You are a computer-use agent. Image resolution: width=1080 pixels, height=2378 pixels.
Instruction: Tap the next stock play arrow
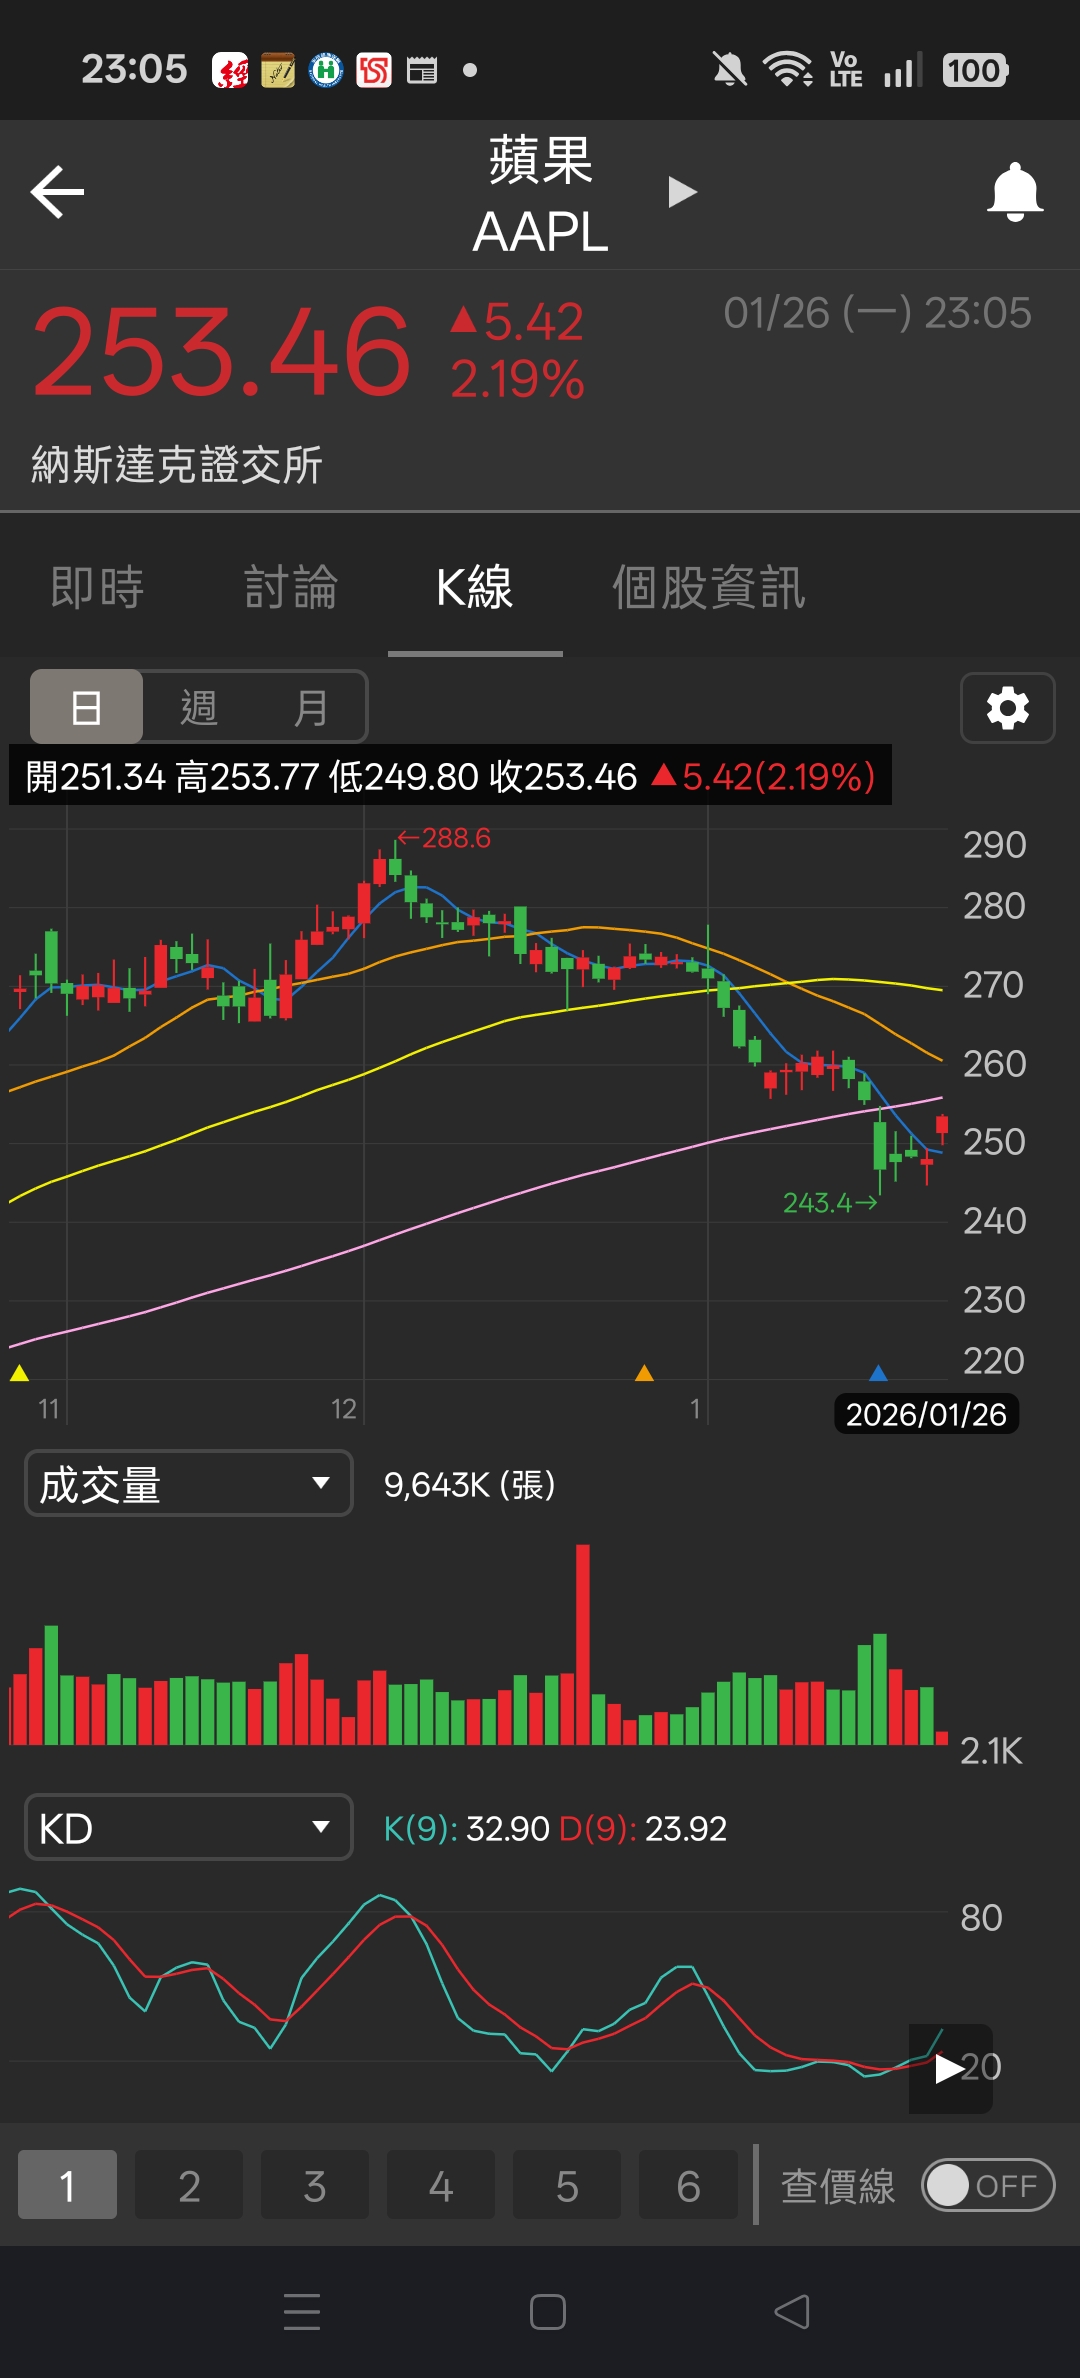click(682, 191)
